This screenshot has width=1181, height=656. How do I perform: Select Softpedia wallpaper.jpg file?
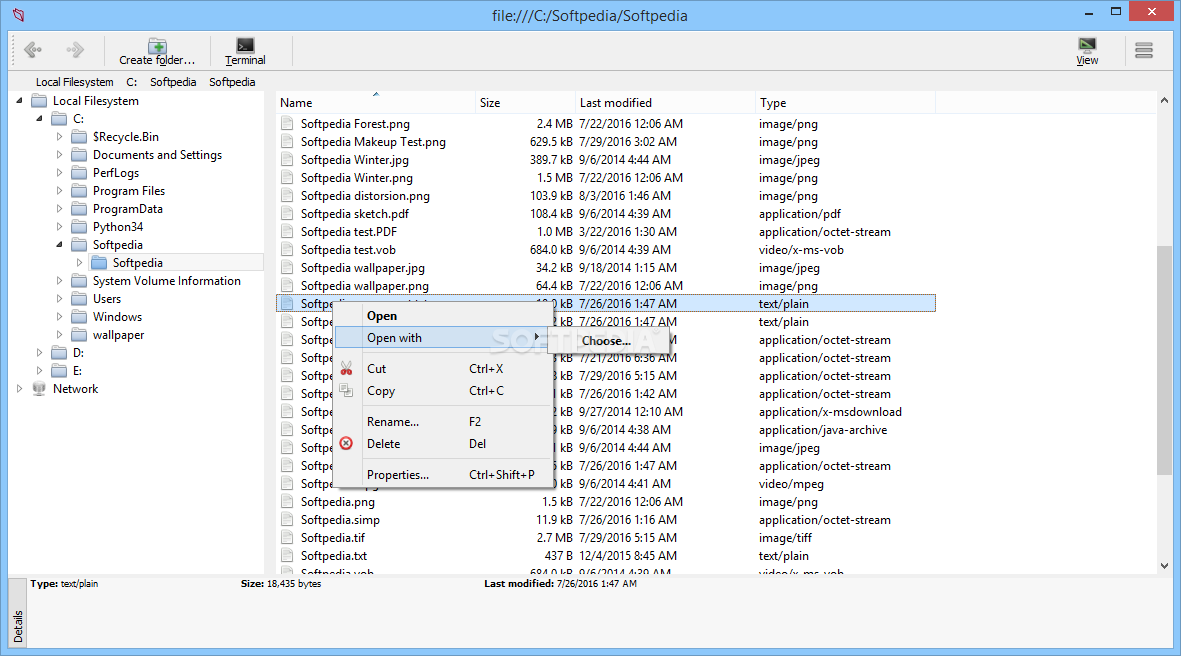[x=362, y=268]
